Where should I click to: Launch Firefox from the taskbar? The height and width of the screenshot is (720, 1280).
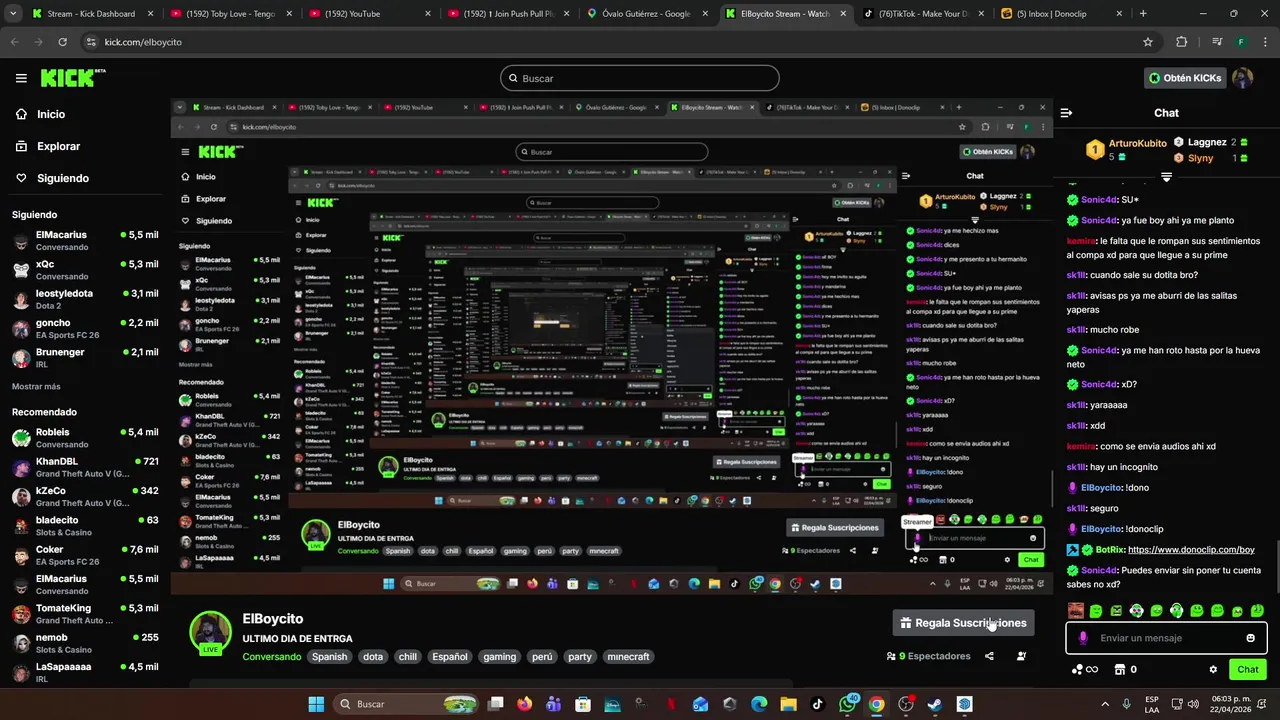525,704
